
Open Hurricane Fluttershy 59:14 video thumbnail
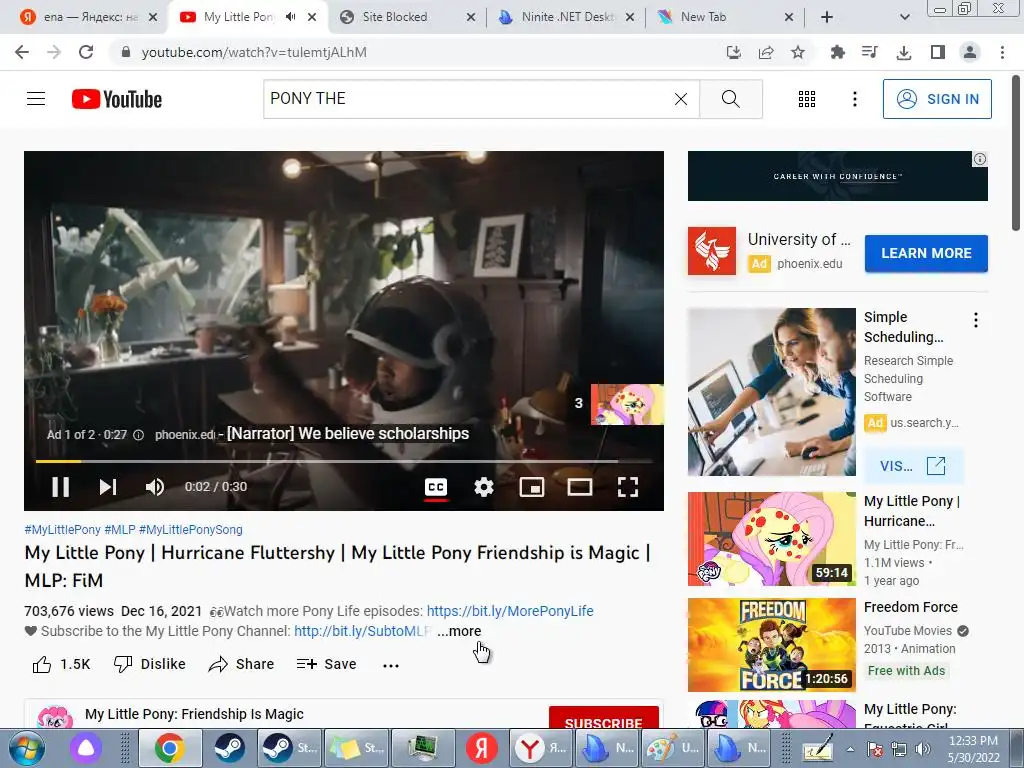[x=772, y=539]
